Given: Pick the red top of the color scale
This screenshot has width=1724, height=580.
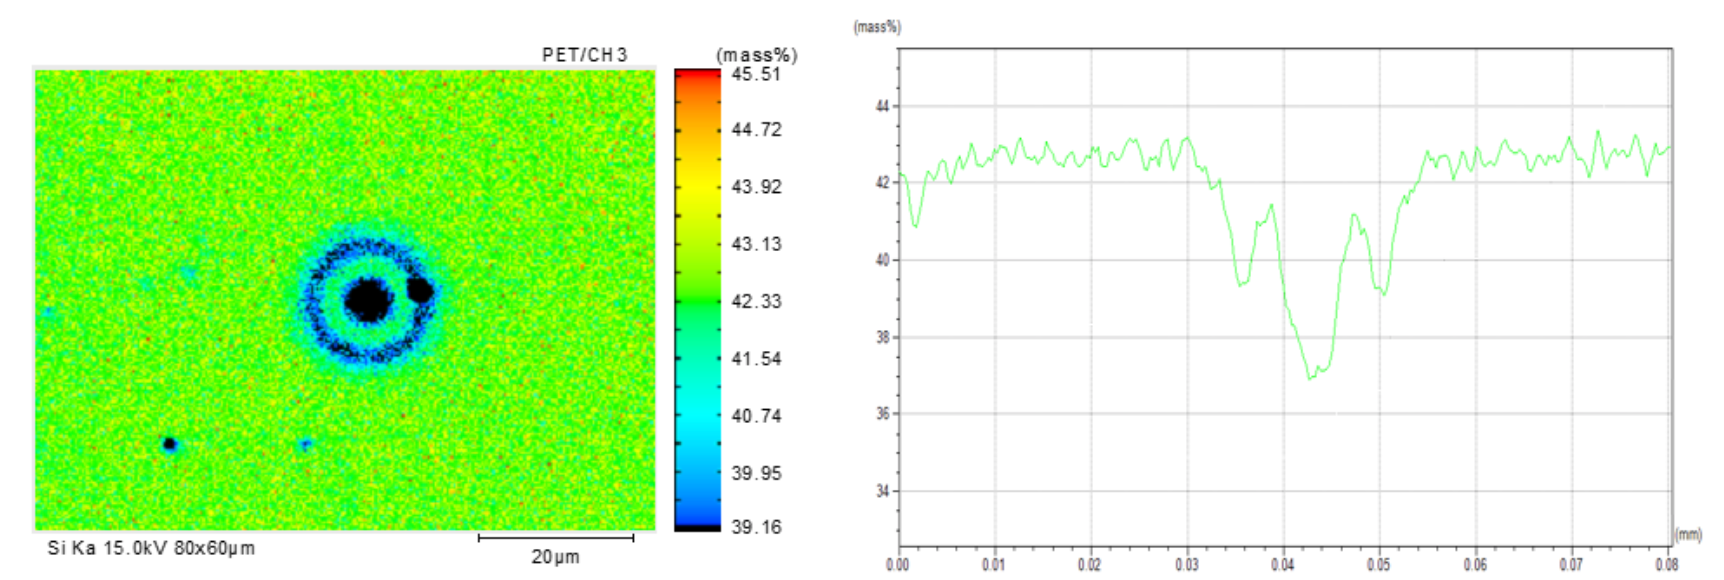Looking at the screenshot, I should pyautogui.click(x=697, y=76).
